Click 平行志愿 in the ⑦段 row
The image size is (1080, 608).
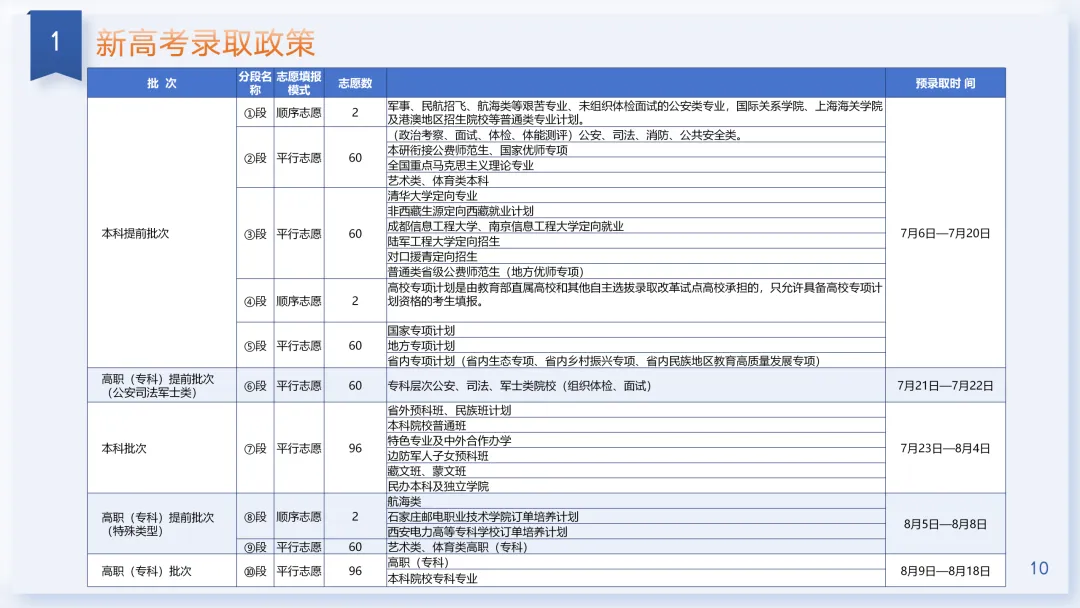[x=299, y=448]
